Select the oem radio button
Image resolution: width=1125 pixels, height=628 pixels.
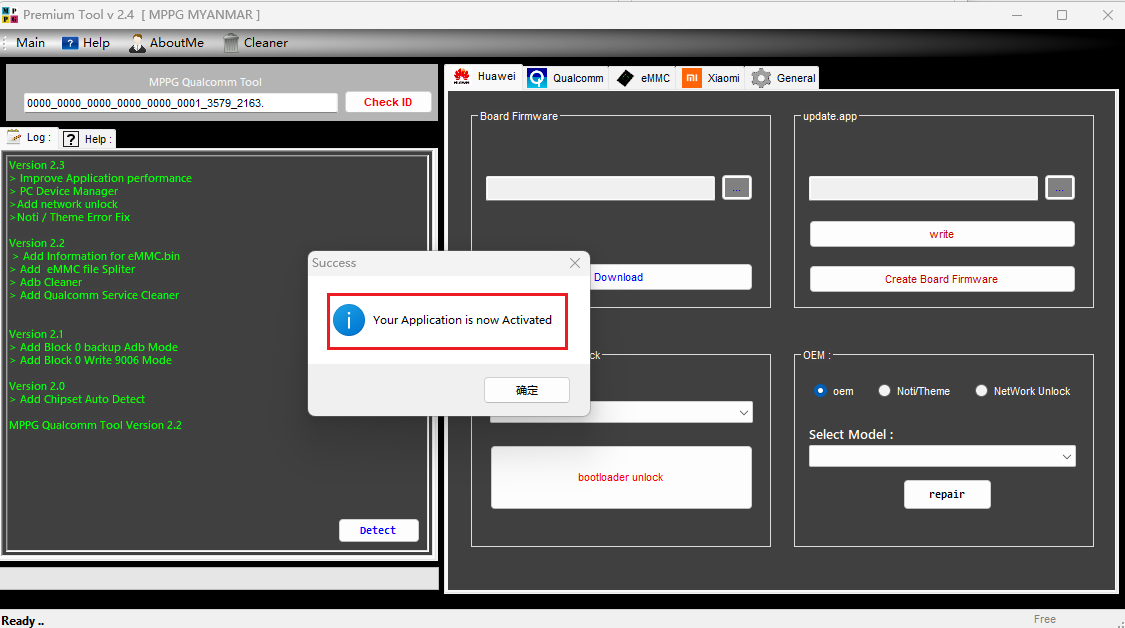point(821,391)
